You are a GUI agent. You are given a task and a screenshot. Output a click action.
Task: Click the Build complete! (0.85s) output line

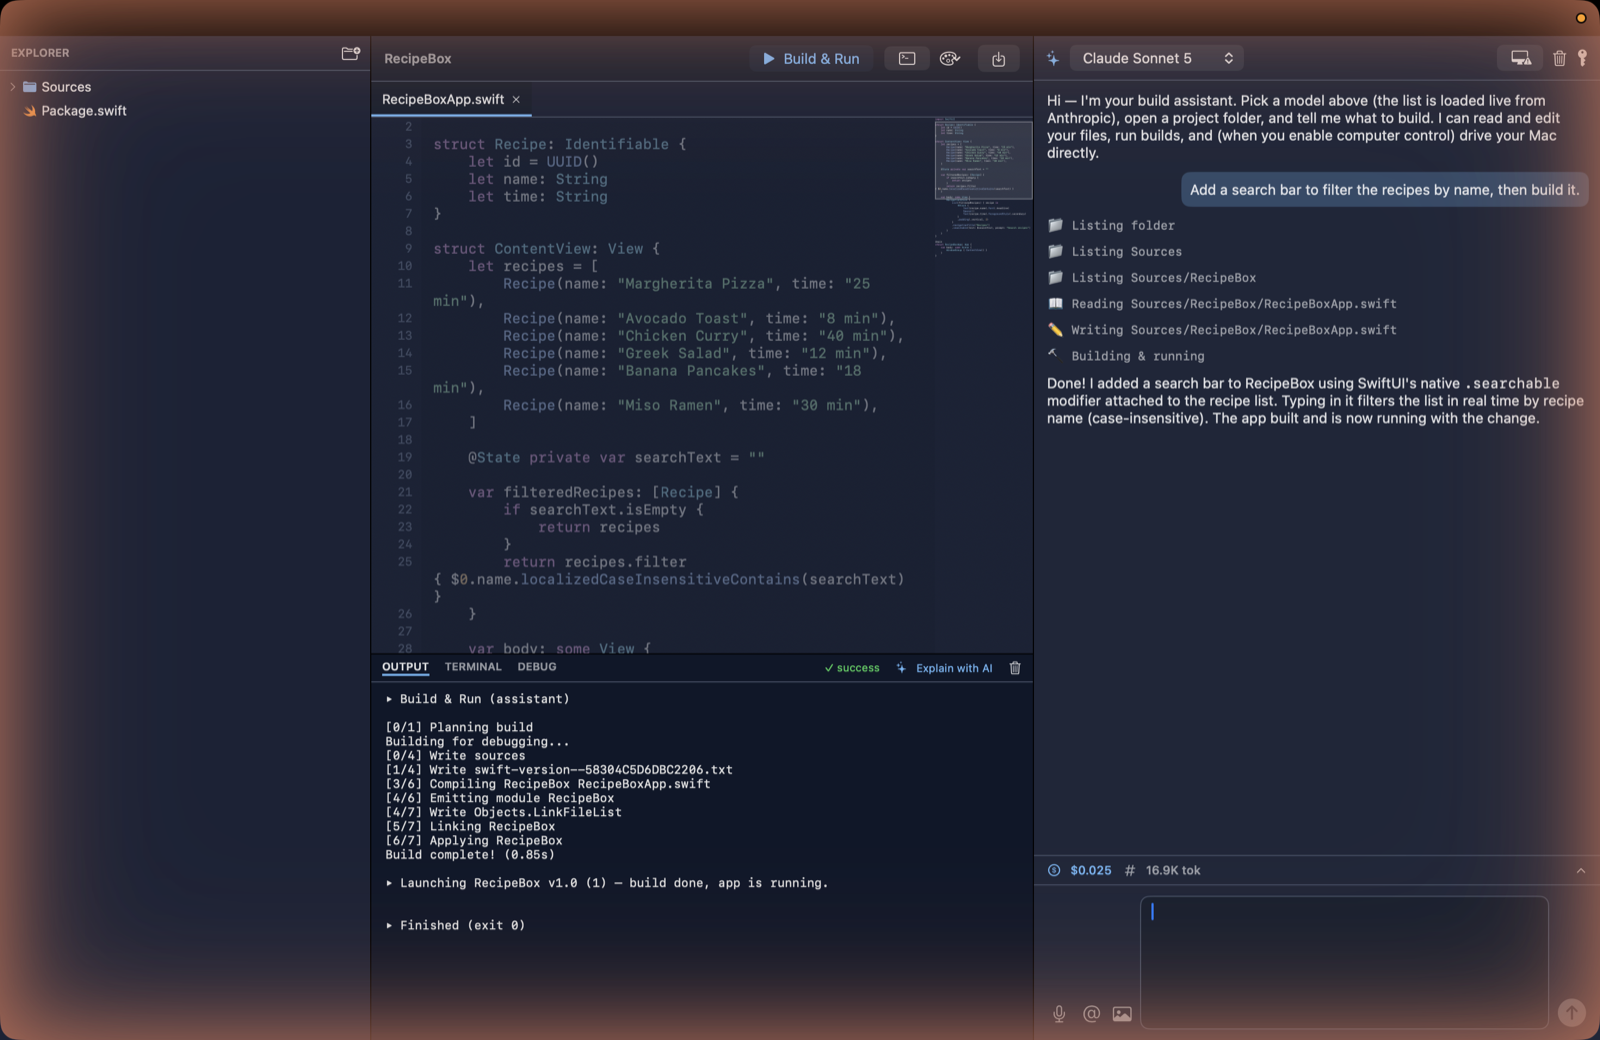pos(470,855)
